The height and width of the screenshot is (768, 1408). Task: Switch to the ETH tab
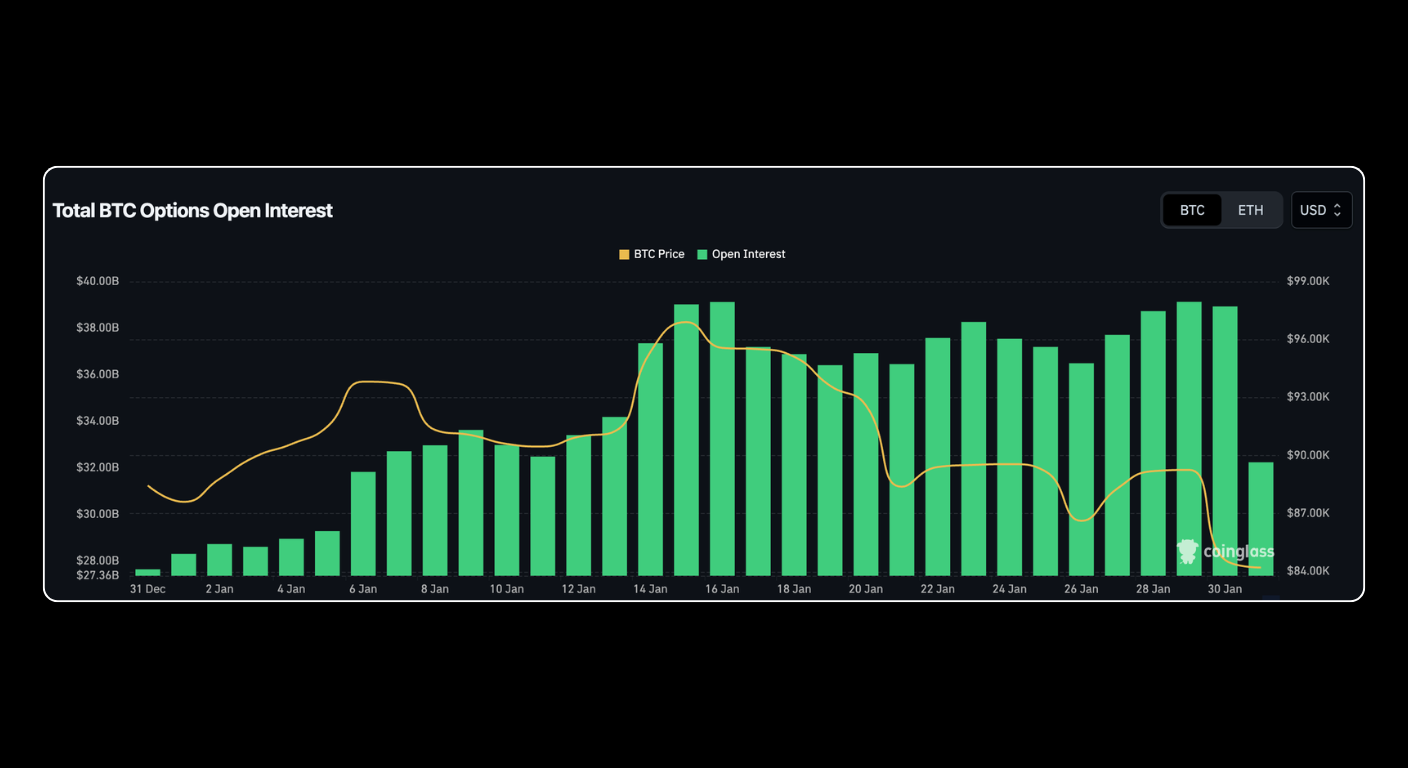1250,210
